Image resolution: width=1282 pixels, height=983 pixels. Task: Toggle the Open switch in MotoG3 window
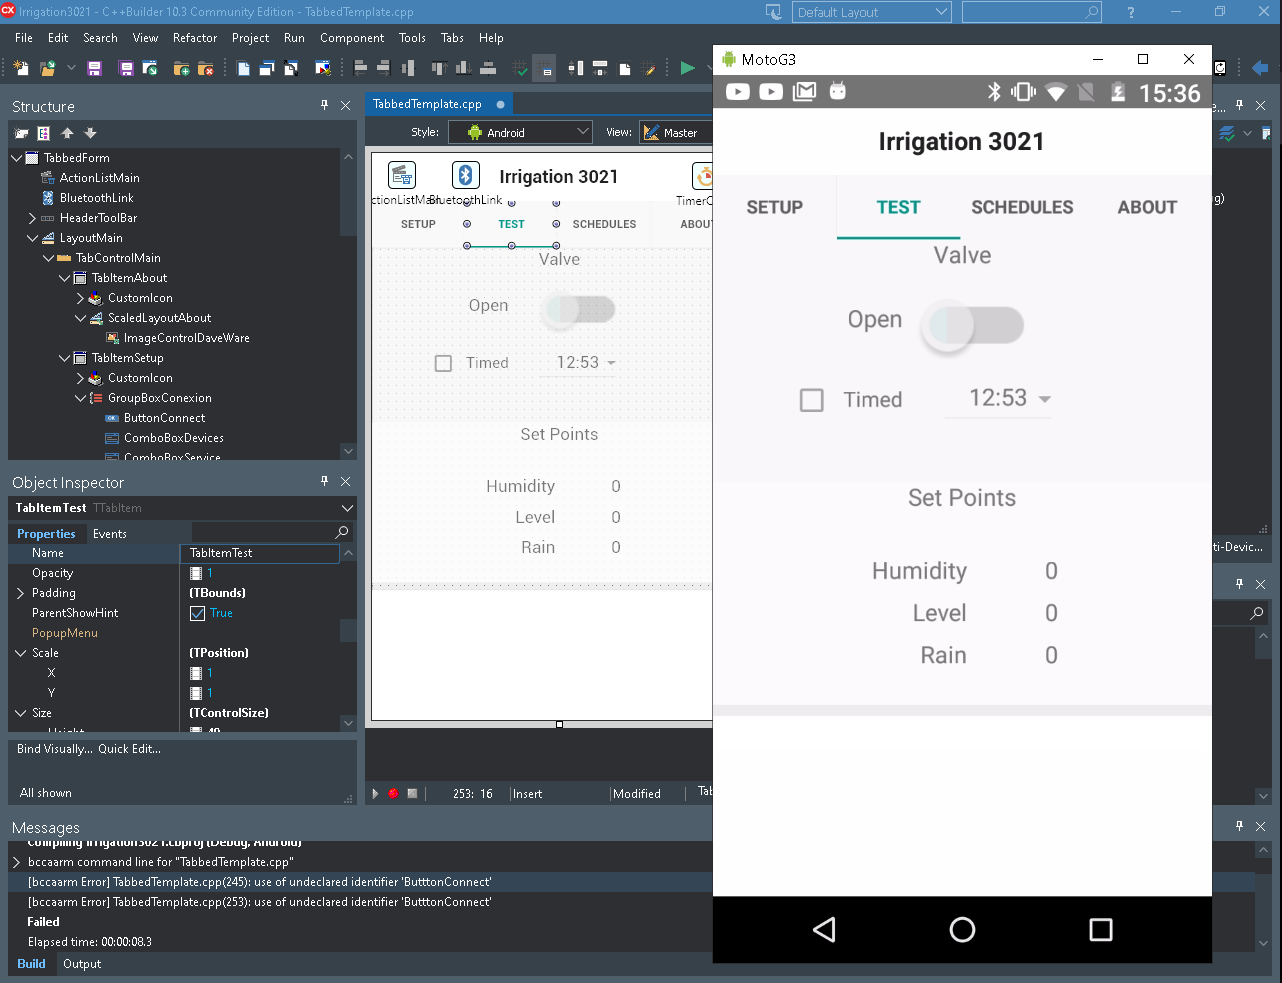(974, 324)
